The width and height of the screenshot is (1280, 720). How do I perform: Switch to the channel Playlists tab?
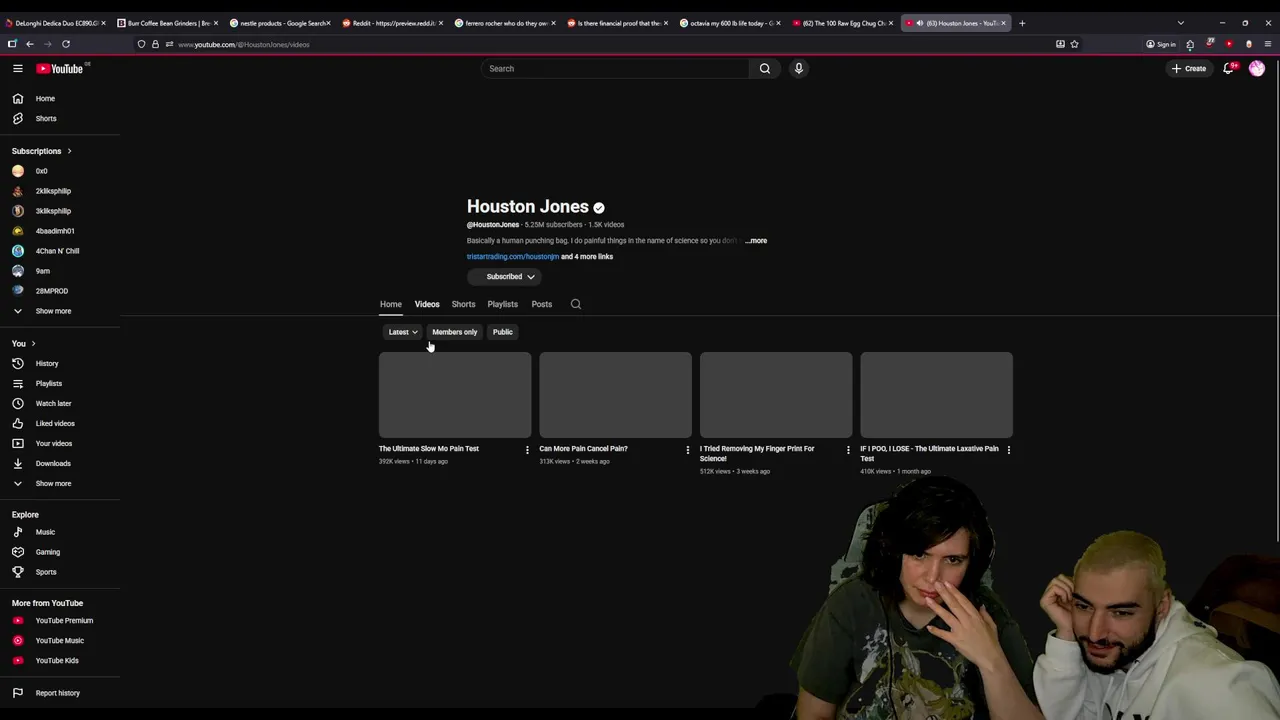click(502, 304)
